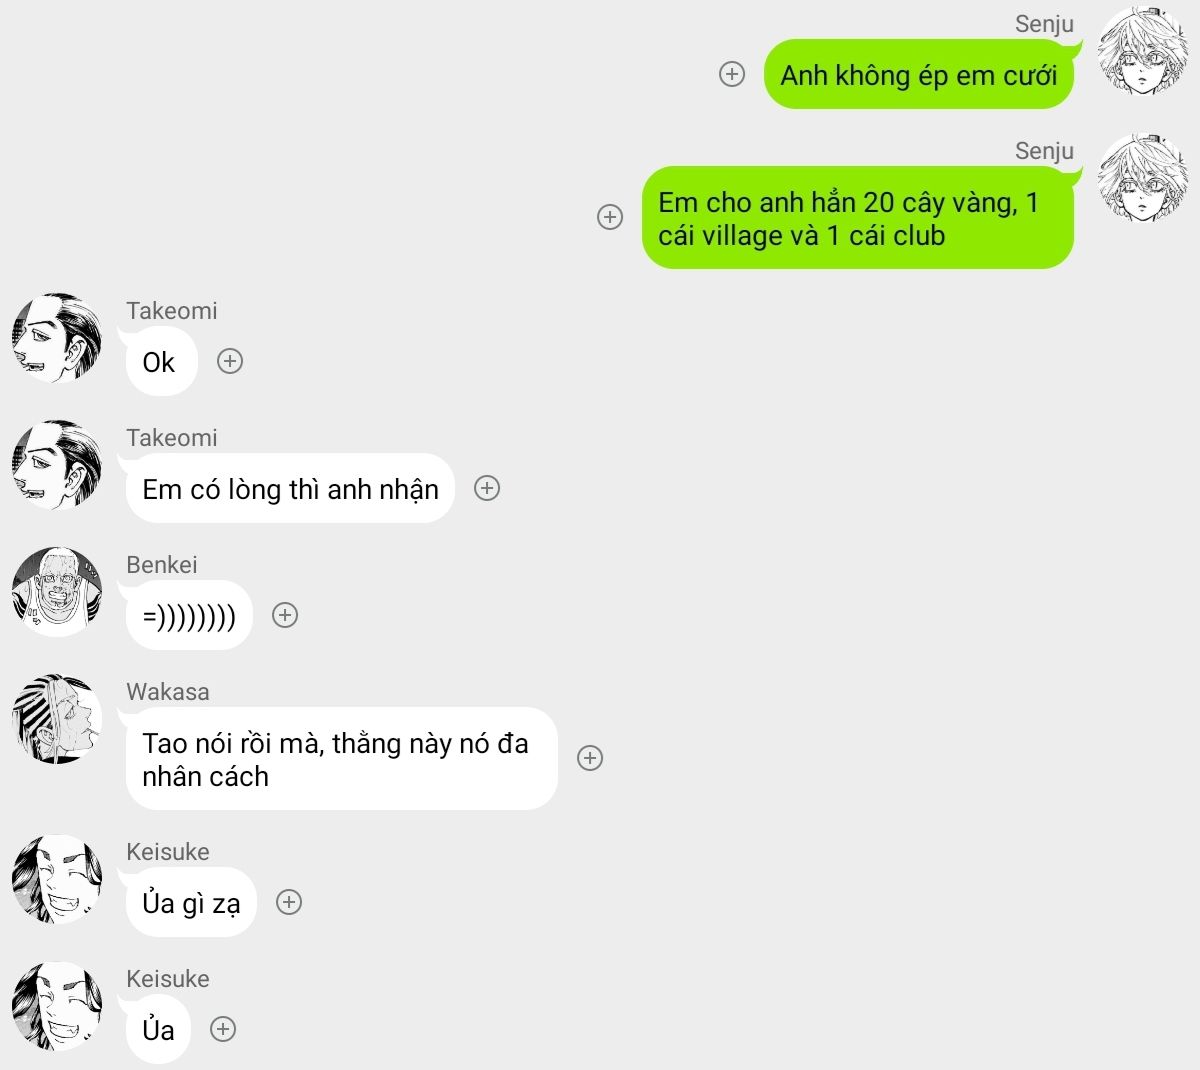Click the Wakasa sender name
The width and height of the screenshot is (1200, 1070).
click(x=168, y=692)
